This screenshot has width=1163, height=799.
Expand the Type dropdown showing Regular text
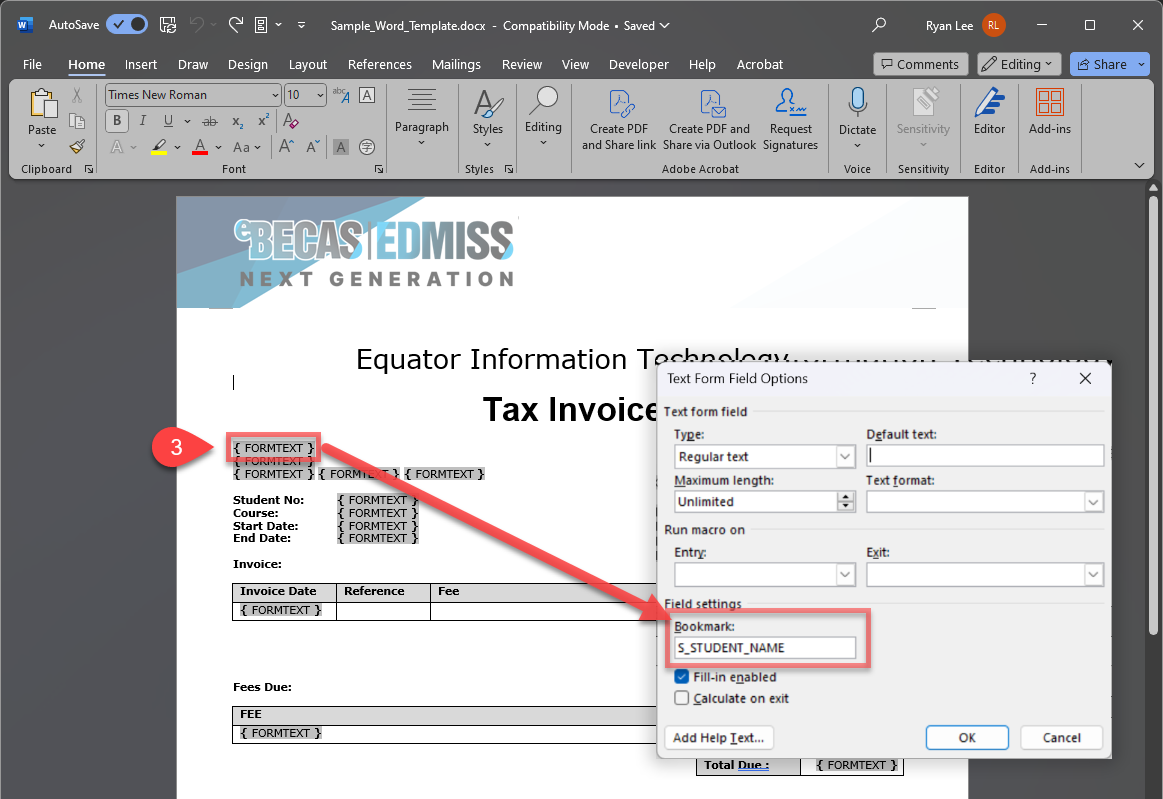pyautogui.click(x=845, y=457)
